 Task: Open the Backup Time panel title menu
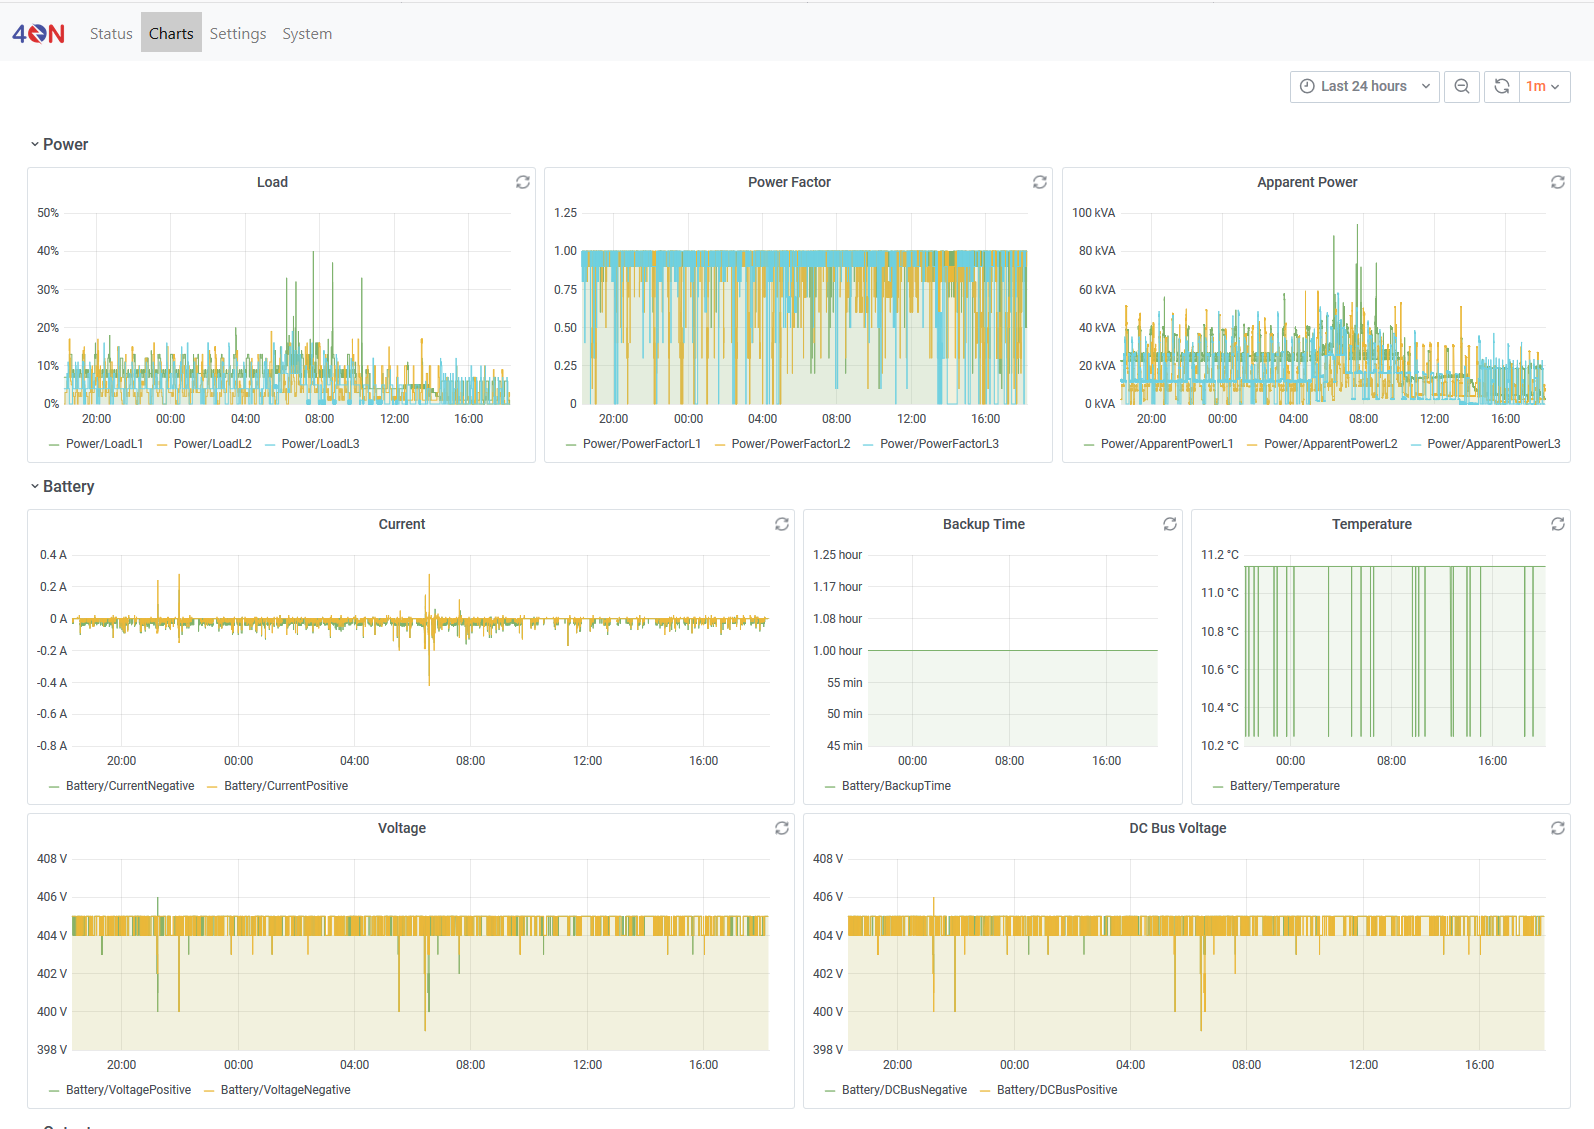[984, 524]
